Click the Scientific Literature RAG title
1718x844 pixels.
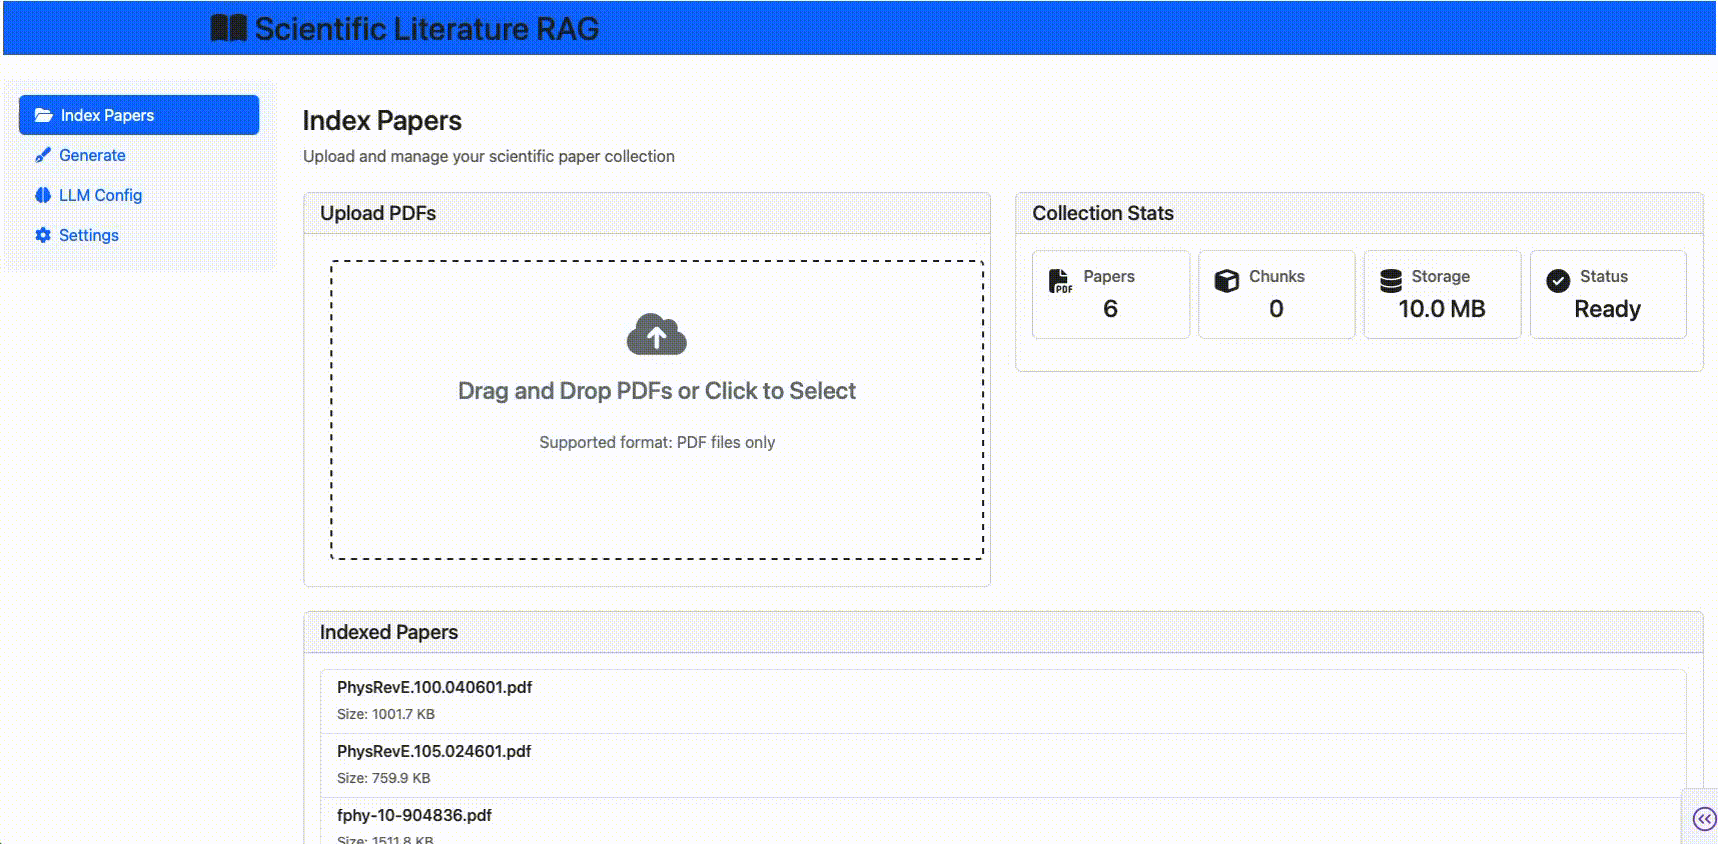click(x=426, y=29)
